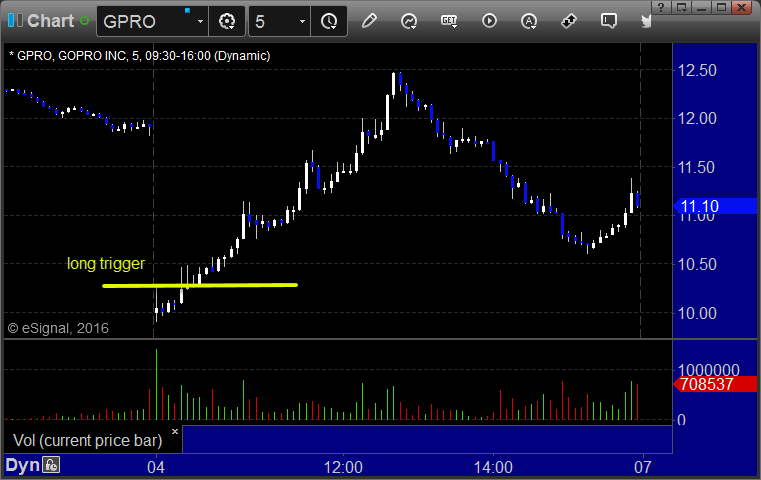
Task: Click the blue link bars icon beside Chart
Action: point(15,20)
